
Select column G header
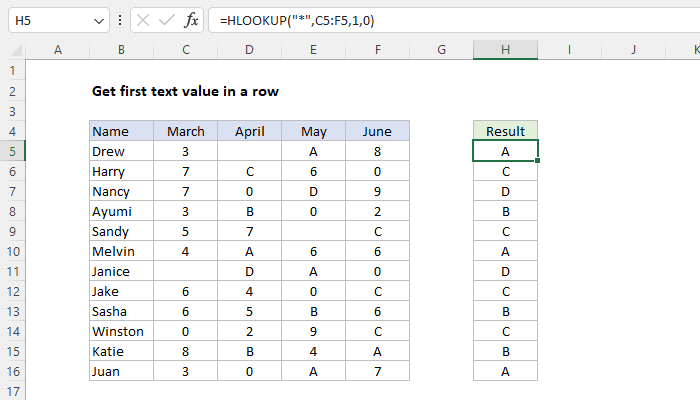(x=442, y=50)
